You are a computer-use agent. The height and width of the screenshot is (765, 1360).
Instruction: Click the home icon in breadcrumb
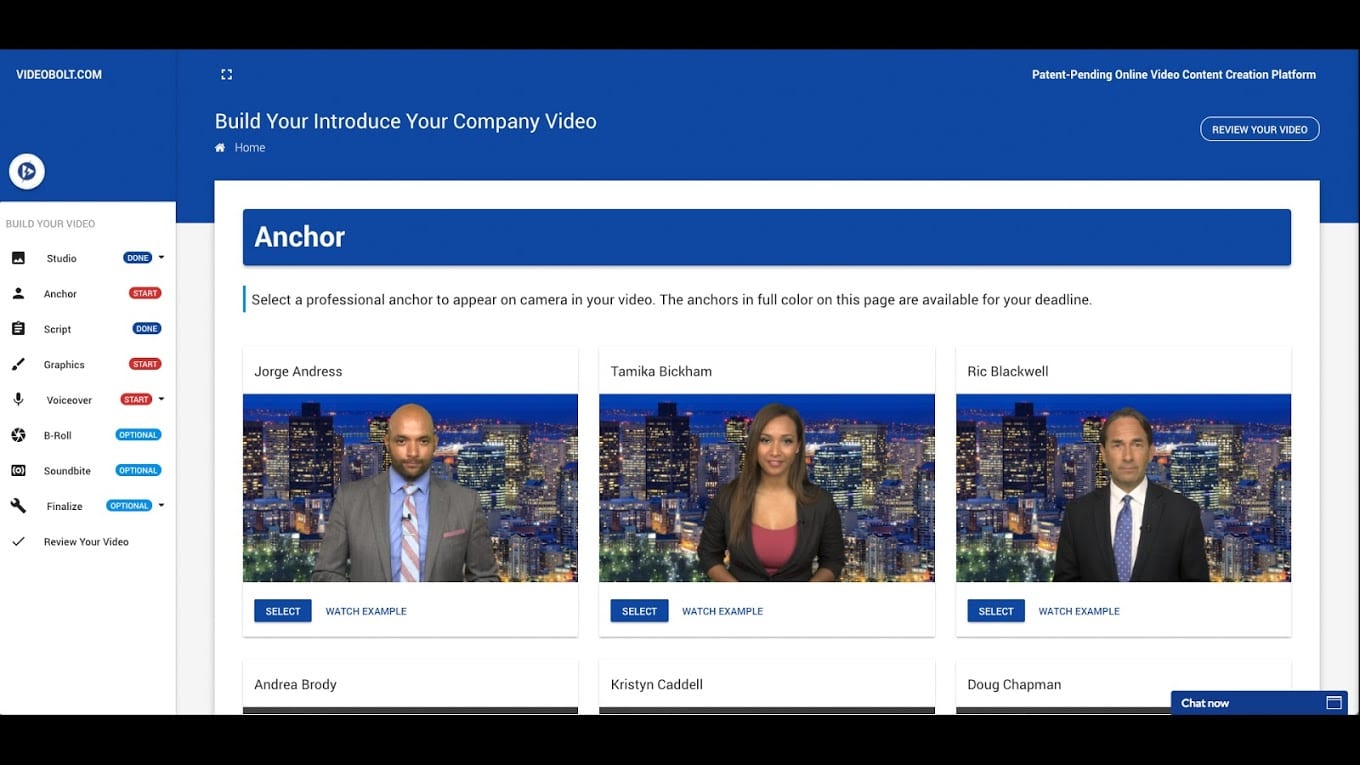(220, 147)
